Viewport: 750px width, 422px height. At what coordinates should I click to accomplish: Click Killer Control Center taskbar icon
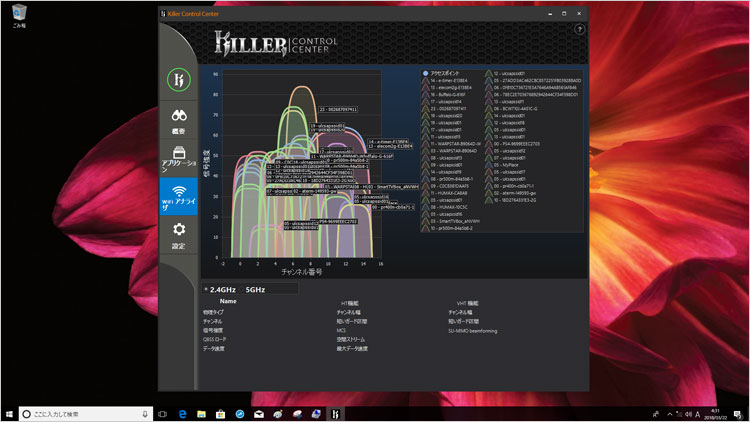[334, 412]
